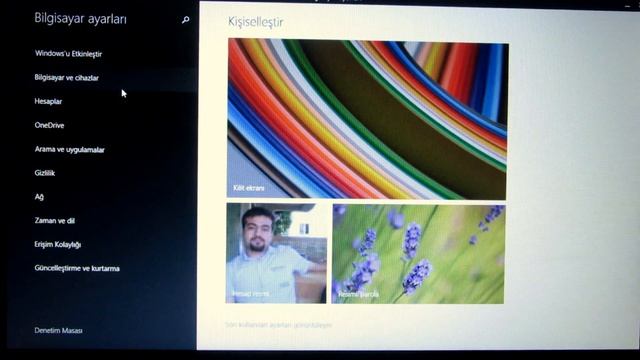Click the Resimli parola lavender tile
This screenshot has height=360, width=640.
click(x=418, y=254)
